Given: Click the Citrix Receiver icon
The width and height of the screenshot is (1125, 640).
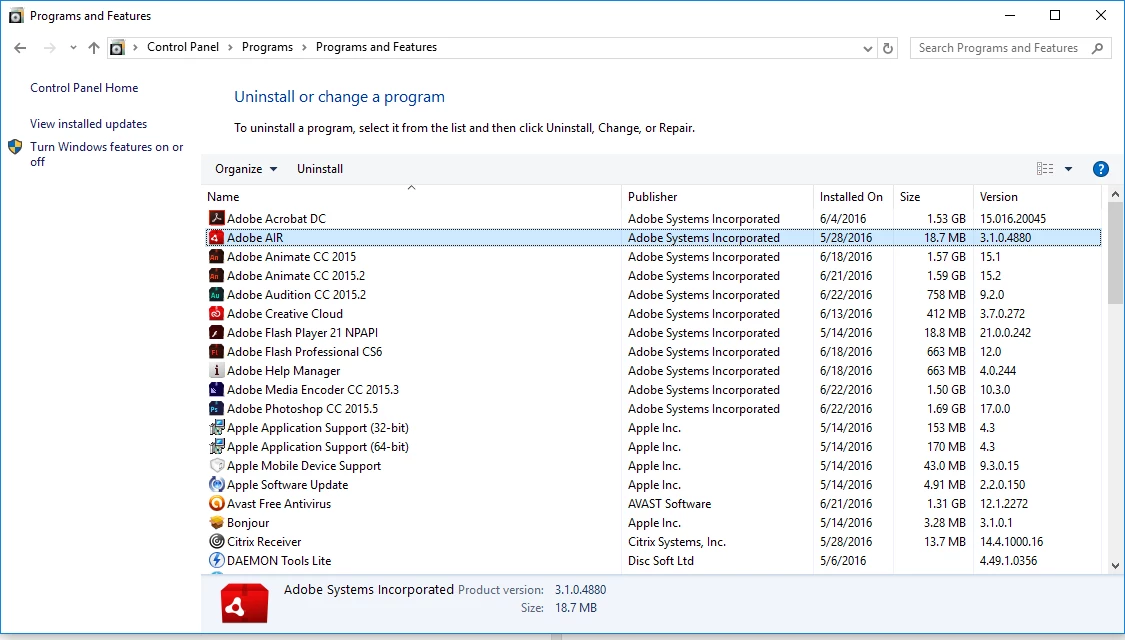Looking at the screenshot, I should click(216, 542).
